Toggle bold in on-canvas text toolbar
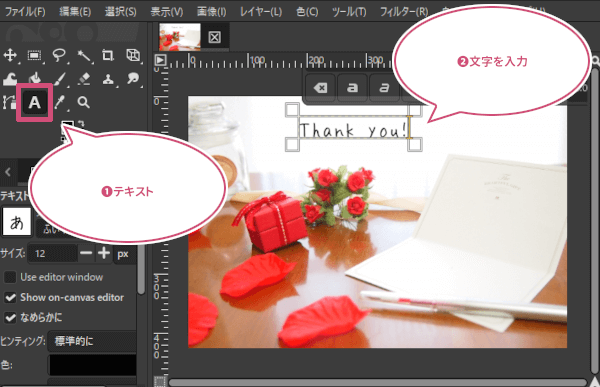Viewport: 600px width, 387px height. click(352, 88)
